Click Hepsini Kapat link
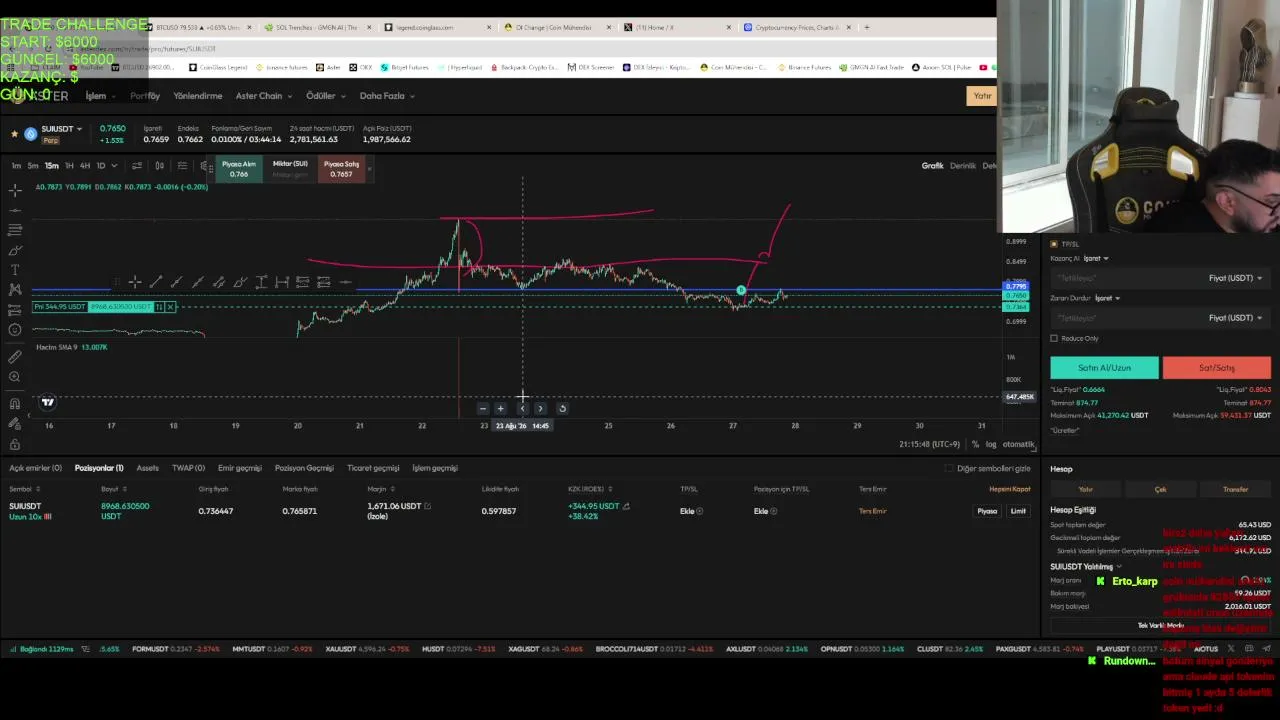This screenshot has width=1280, height=720. coord(1009,489)
